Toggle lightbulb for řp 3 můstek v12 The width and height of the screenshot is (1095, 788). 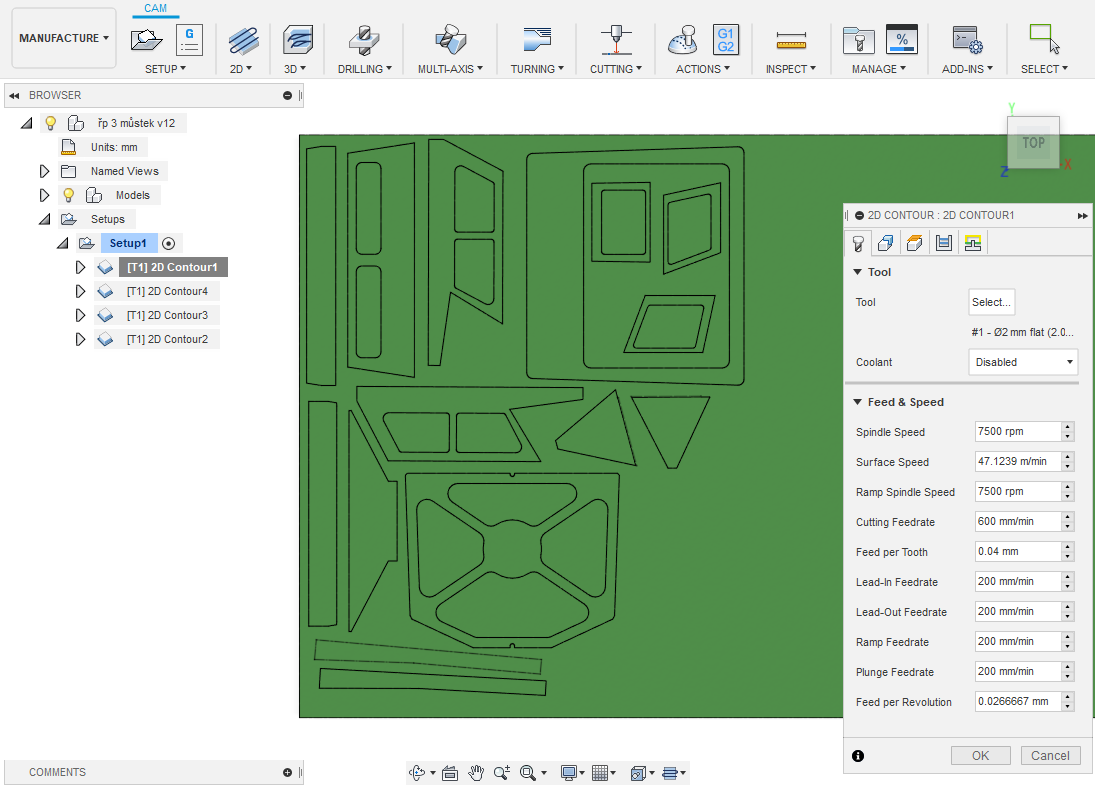[50, 123]
